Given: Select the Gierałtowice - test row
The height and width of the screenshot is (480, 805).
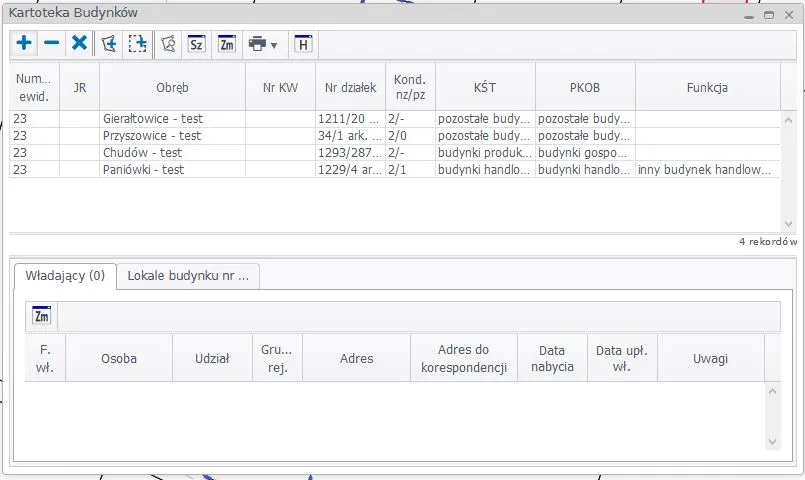Looking at the screenshot, I should click(x=152, y=119).
